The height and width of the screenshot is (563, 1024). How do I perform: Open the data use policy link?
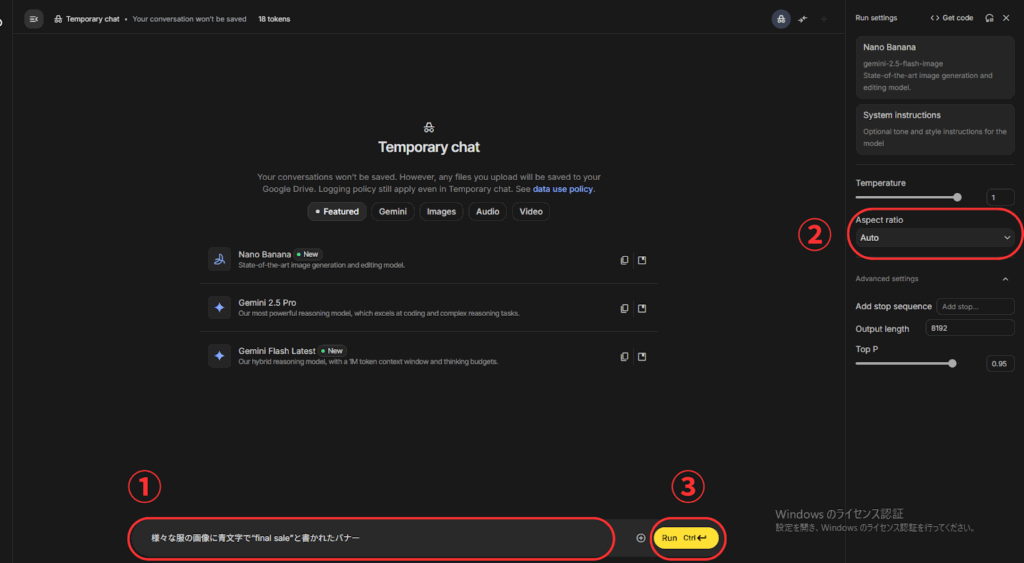[563, 189]
